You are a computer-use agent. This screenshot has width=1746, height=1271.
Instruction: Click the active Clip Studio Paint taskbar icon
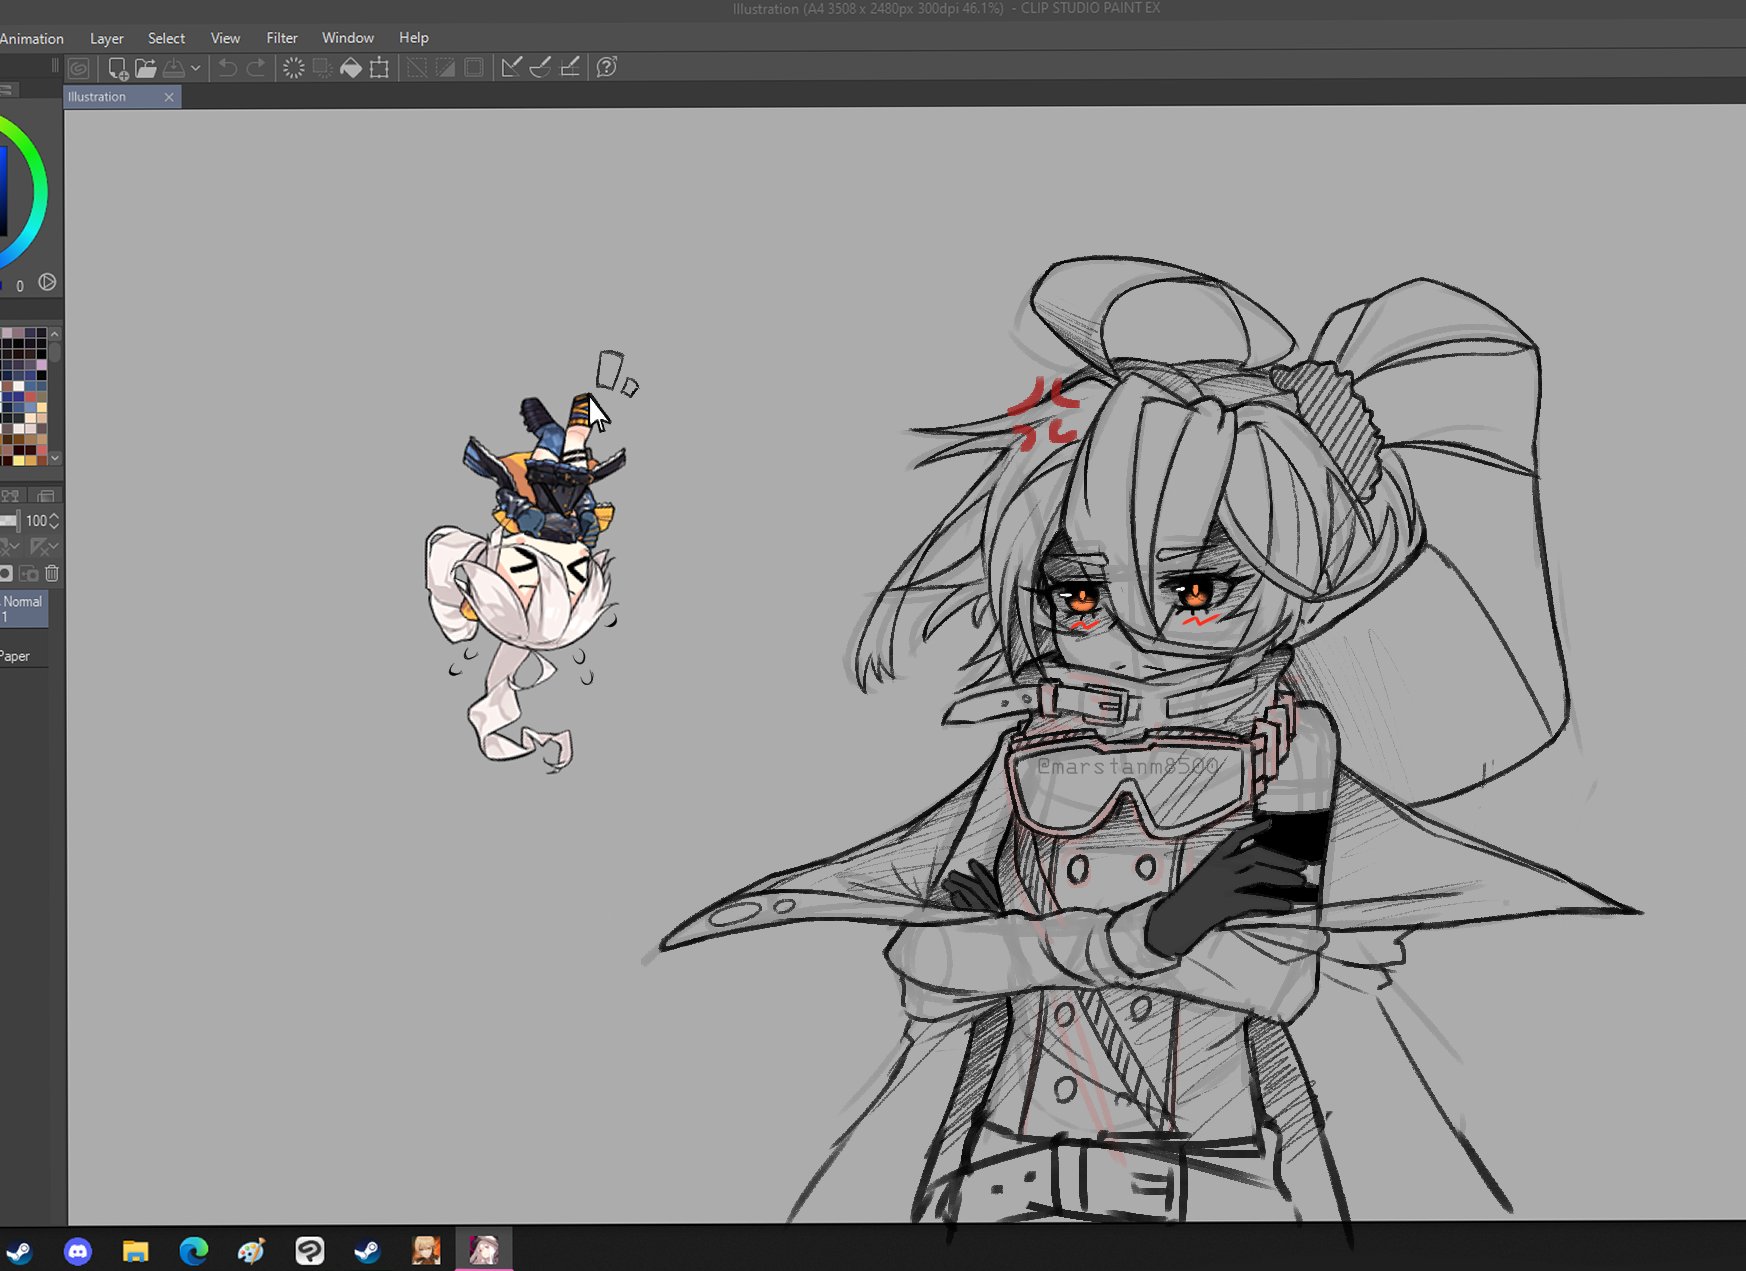coord(484,1251)
